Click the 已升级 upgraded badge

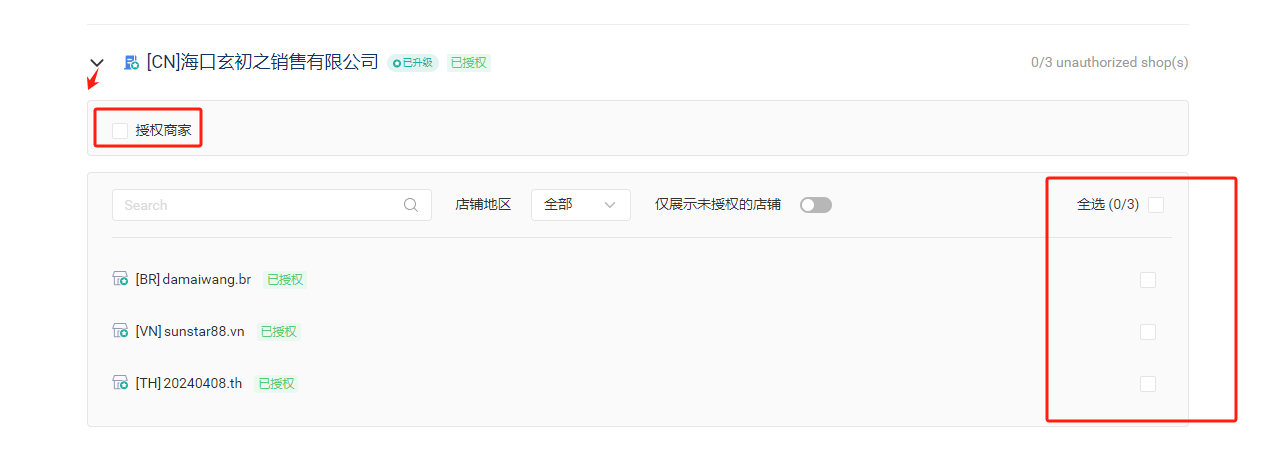[413, 63]
